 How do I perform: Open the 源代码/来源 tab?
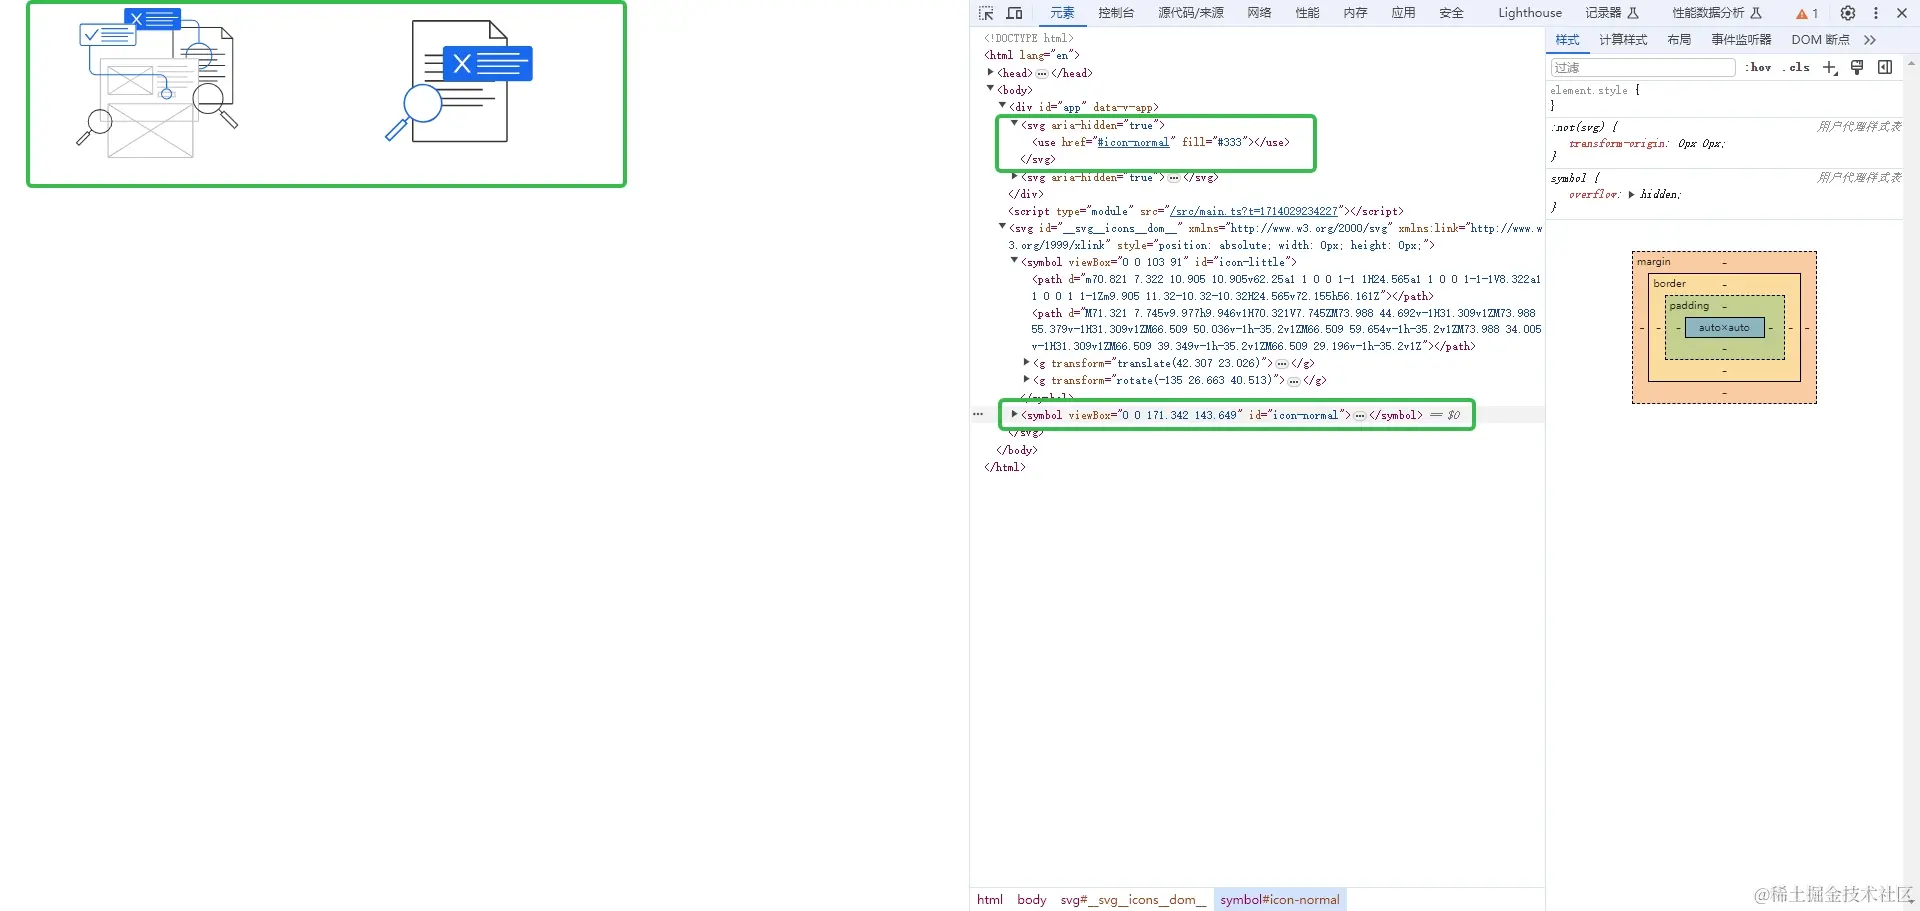1191,13
